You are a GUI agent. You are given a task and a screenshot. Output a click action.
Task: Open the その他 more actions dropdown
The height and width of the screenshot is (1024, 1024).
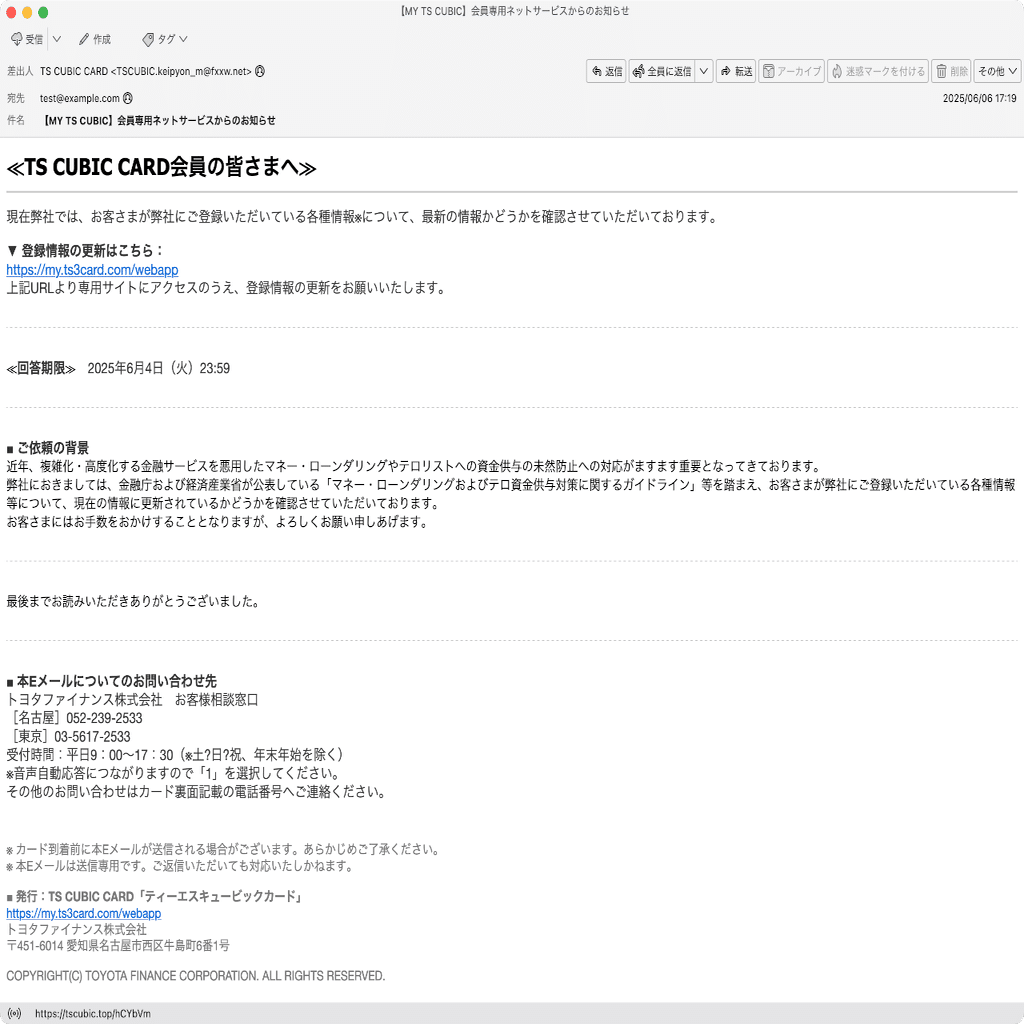pyautogui.click(x=997, y=71)
